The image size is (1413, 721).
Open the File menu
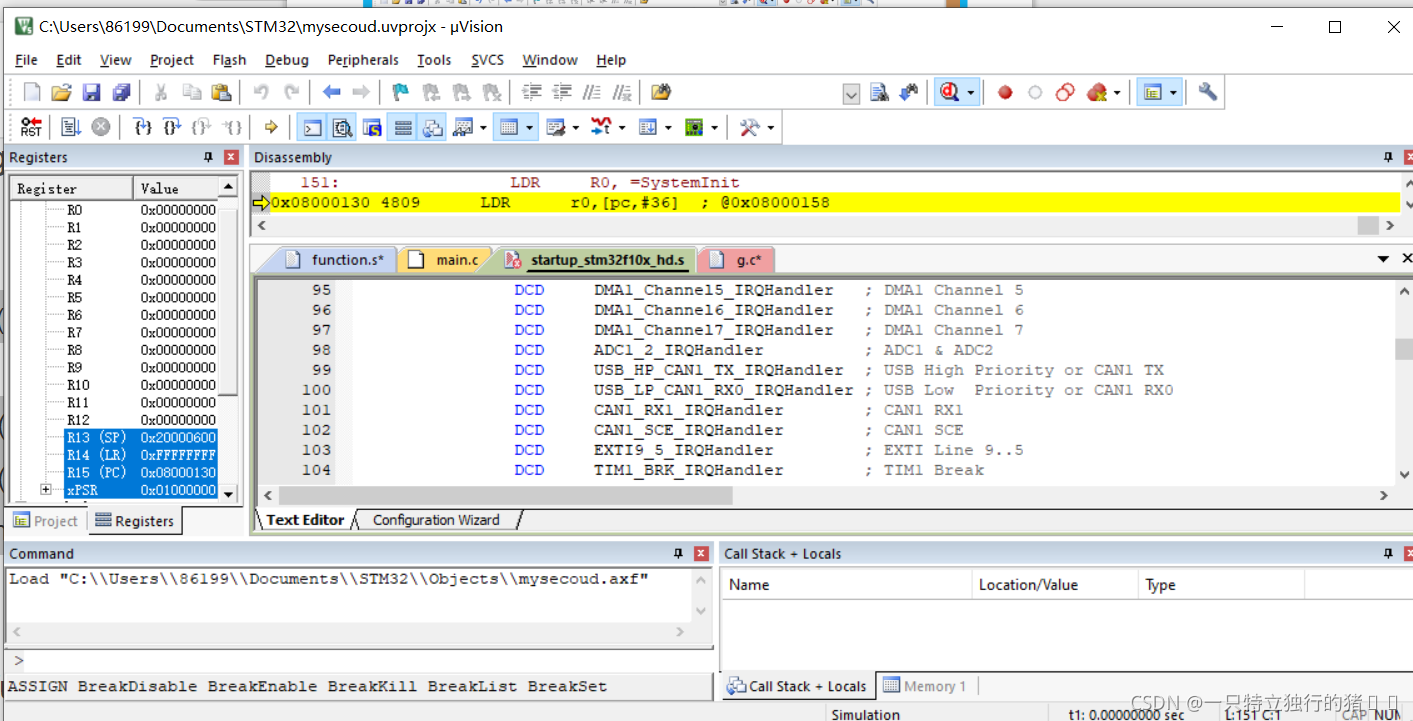point(26,60)
